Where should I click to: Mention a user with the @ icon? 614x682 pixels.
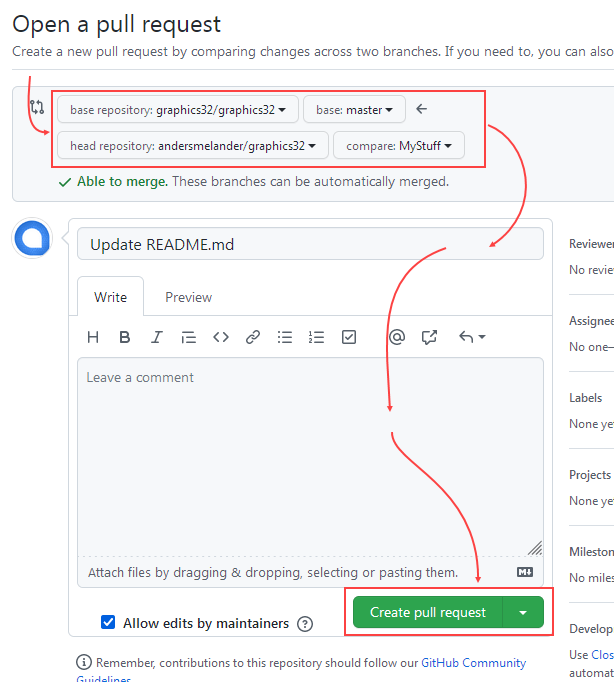click(397, 337)
